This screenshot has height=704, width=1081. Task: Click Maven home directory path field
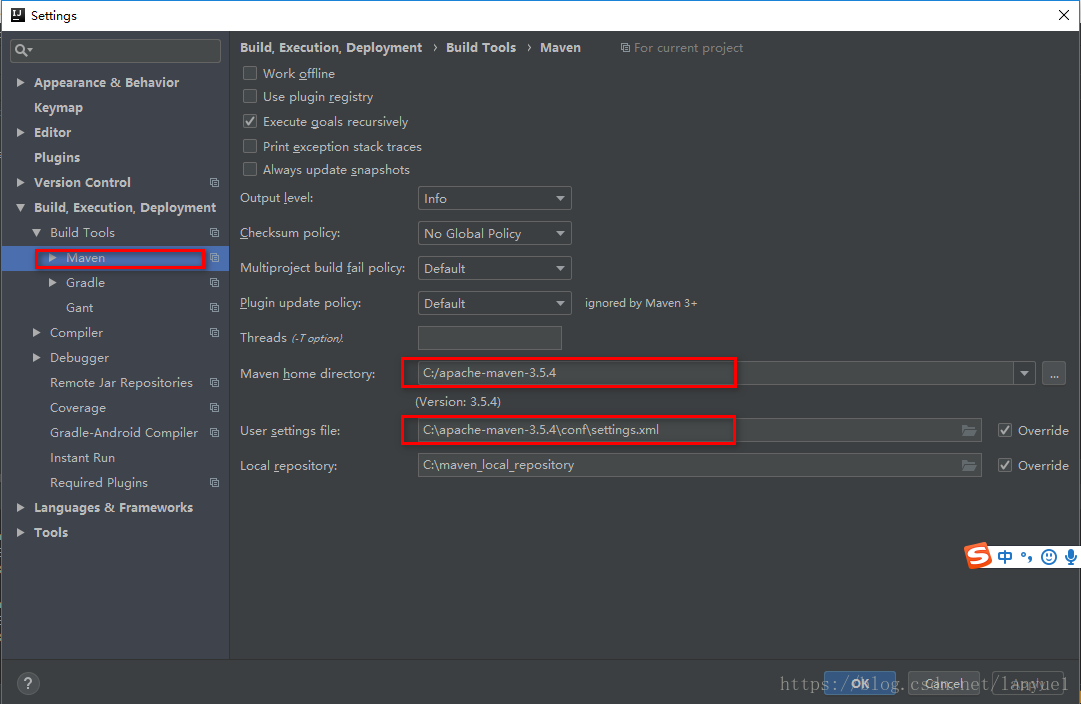[716, 374]
